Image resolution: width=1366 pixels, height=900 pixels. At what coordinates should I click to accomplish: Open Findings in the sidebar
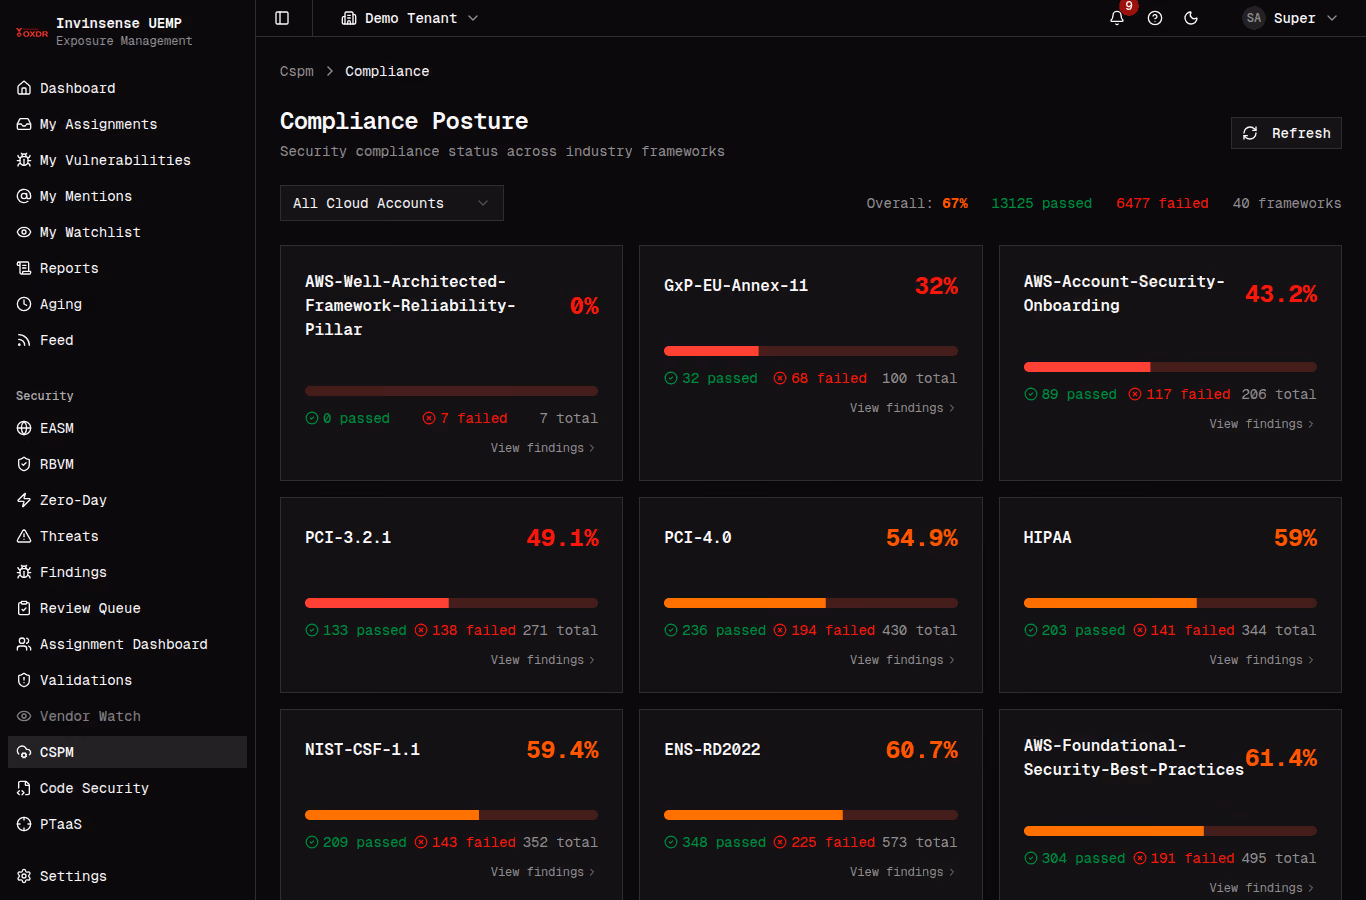point(127,572)
